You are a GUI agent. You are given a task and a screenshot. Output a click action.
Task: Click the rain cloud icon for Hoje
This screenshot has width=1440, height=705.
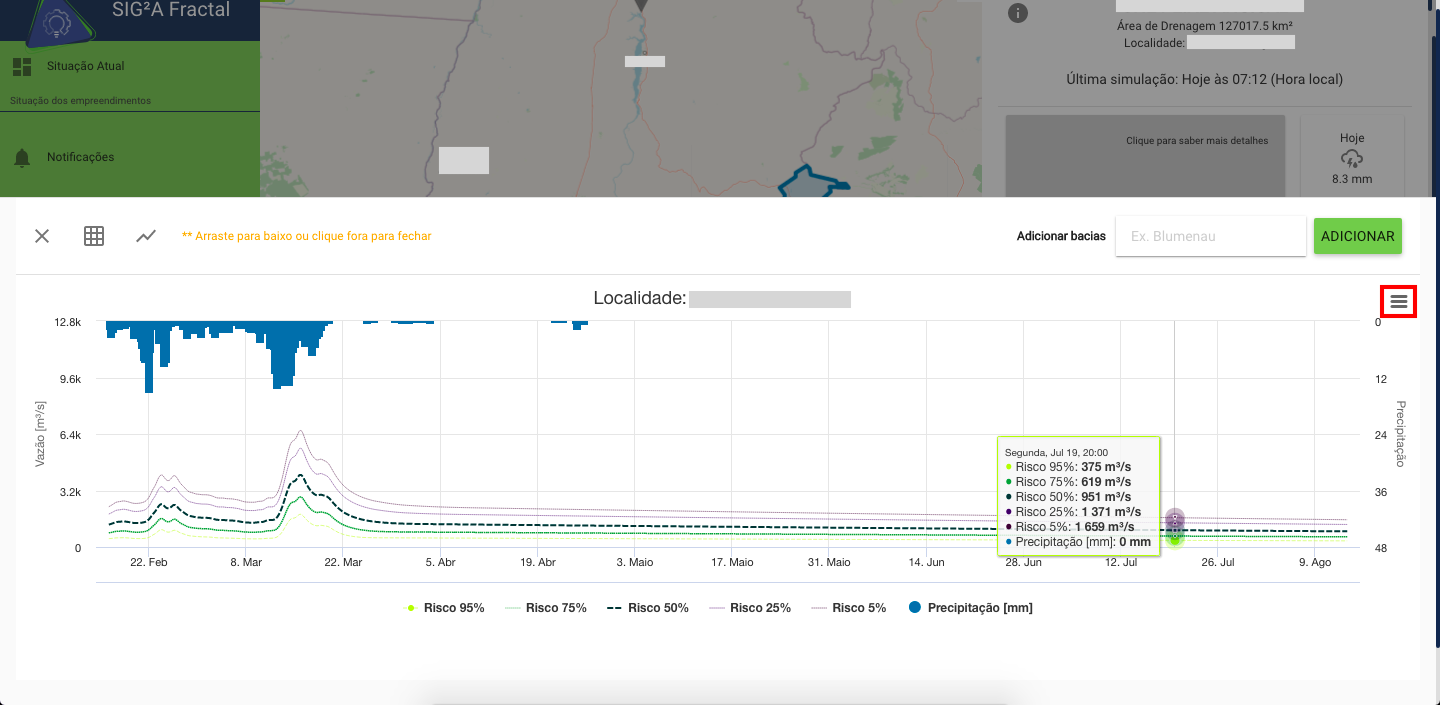tap(1351, 159)
